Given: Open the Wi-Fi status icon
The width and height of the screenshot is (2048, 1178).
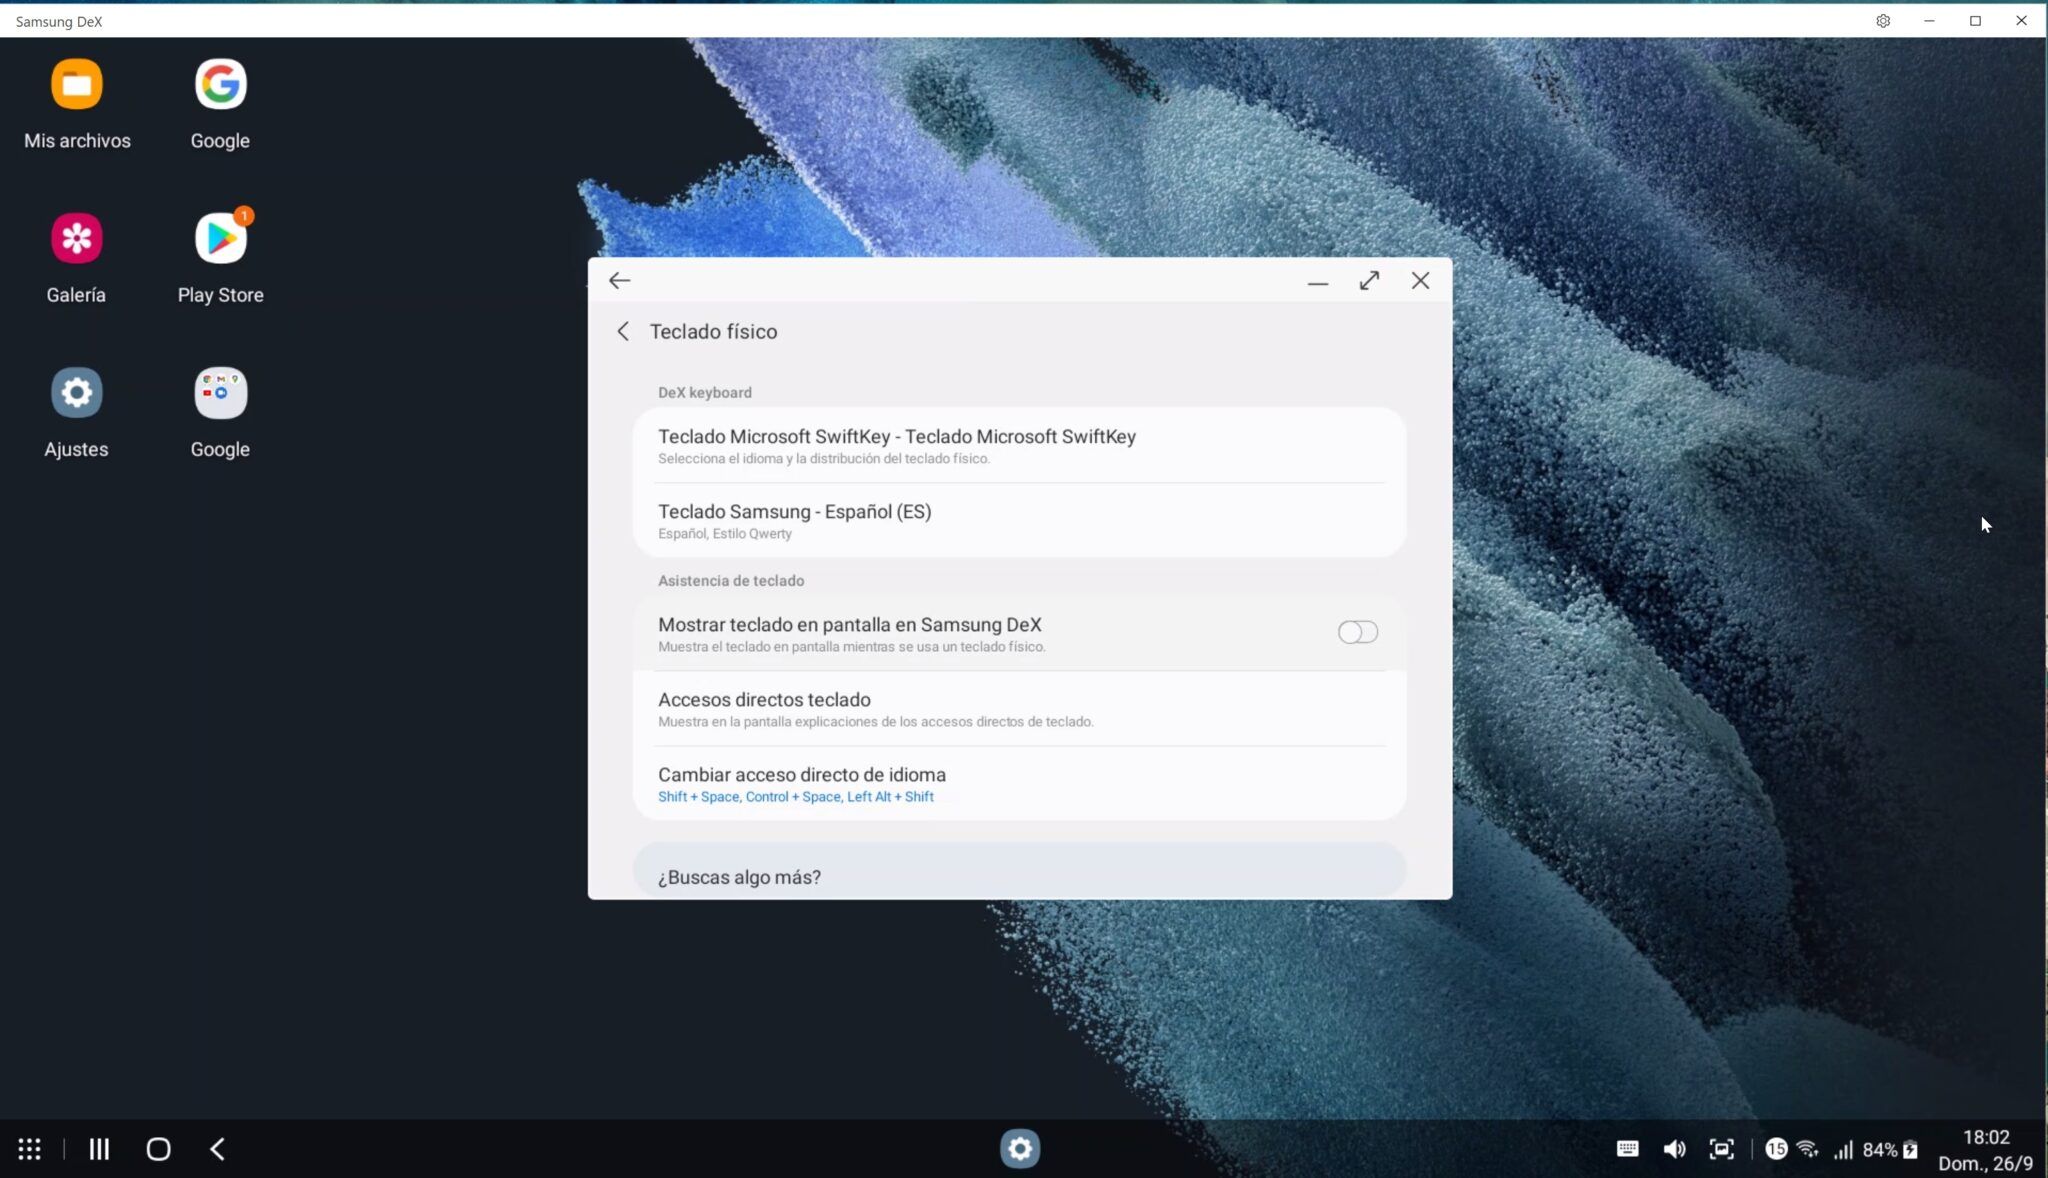Looking at the screenshot, I should pos(1807,1149).
